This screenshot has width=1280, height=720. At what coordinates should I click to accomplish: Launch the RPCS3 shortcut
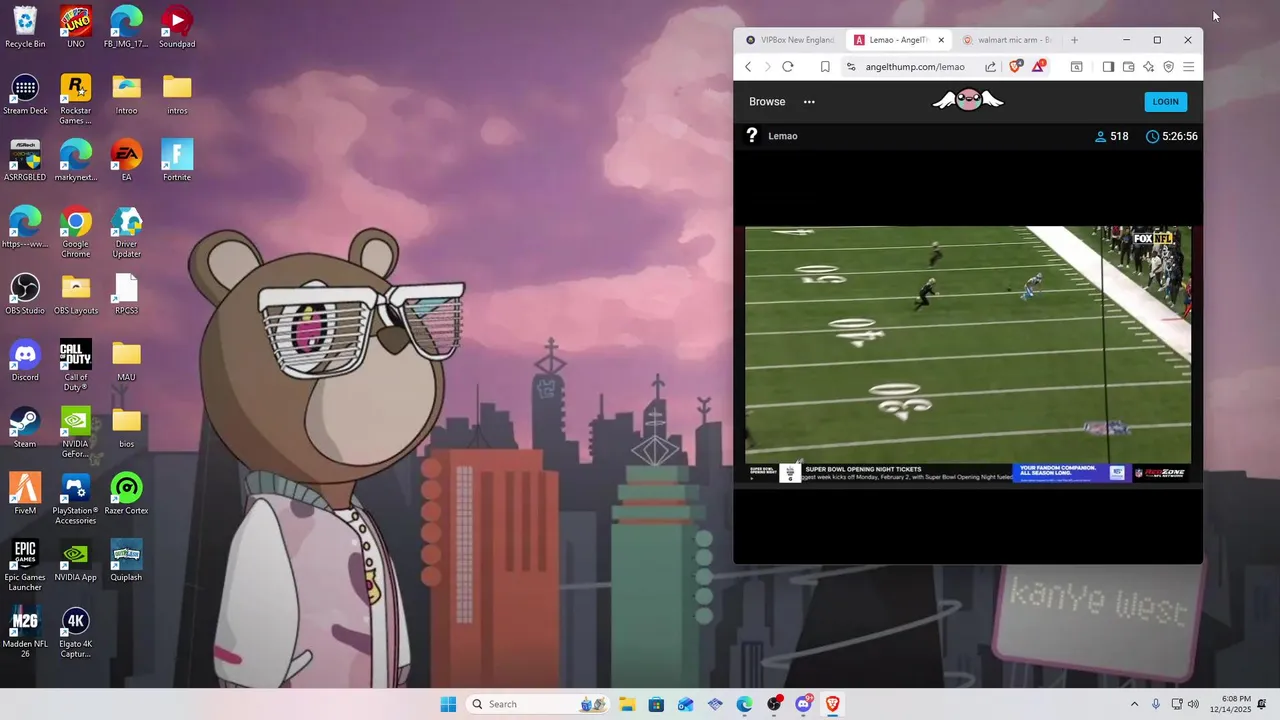126,293
